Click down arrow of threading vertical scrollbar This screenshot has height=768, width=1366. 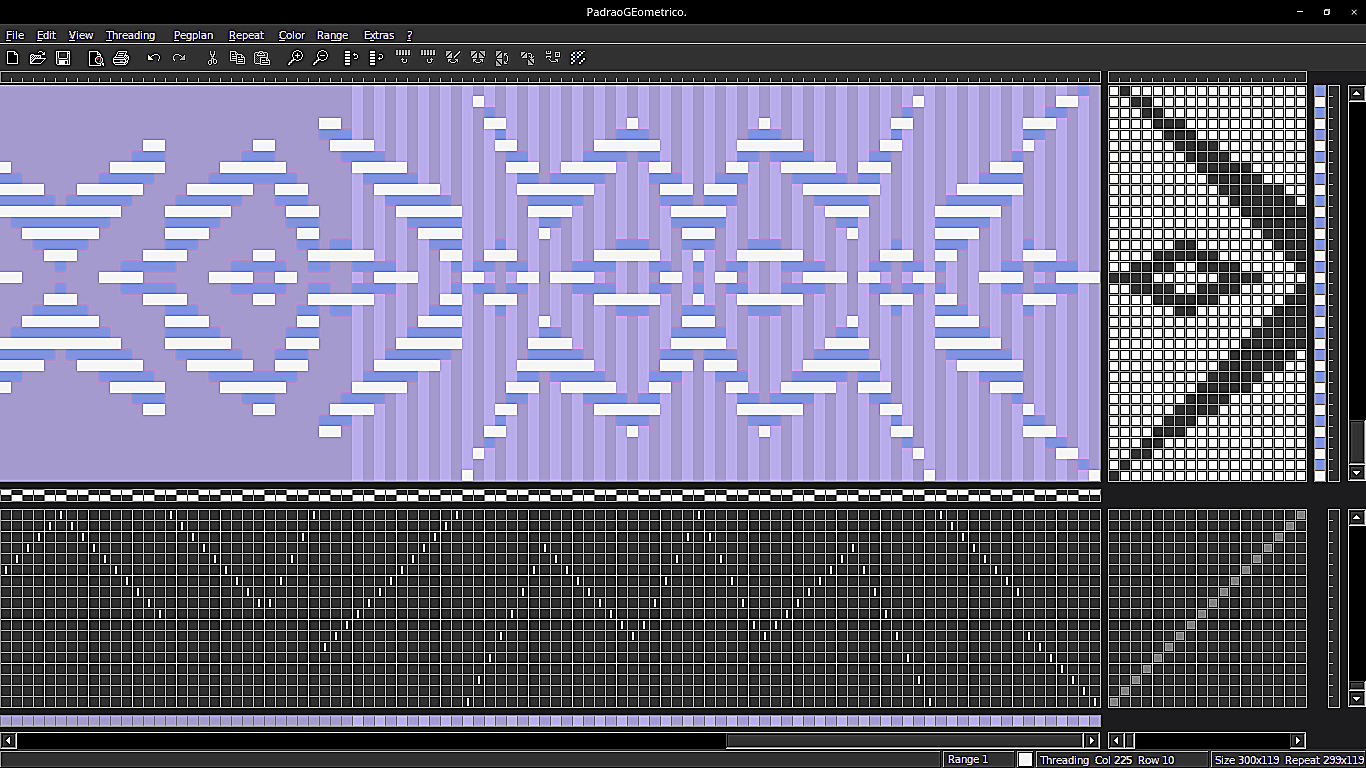(x=1357, y=698)
